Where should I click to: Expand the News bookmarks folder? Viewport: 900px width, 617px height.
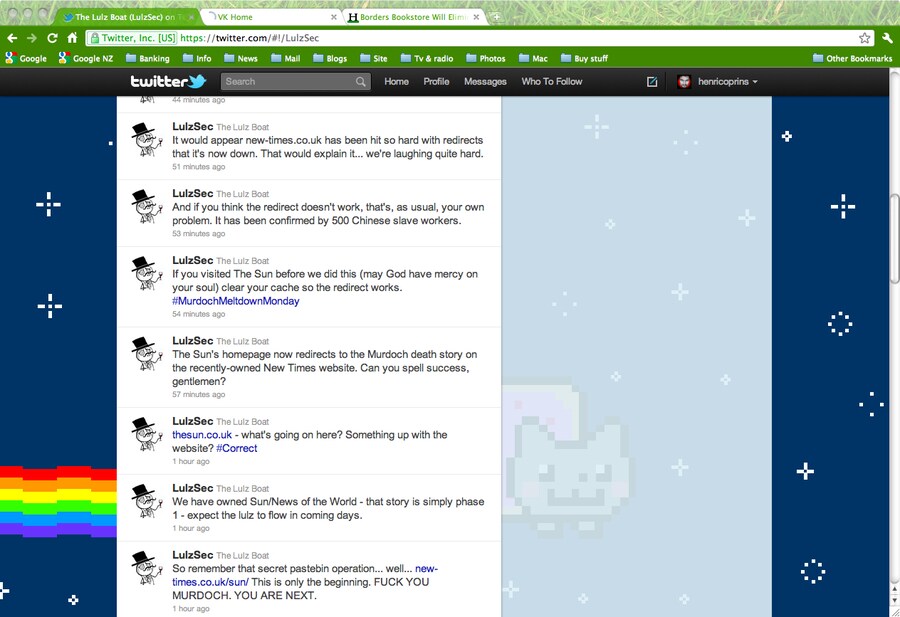point(240,58)
